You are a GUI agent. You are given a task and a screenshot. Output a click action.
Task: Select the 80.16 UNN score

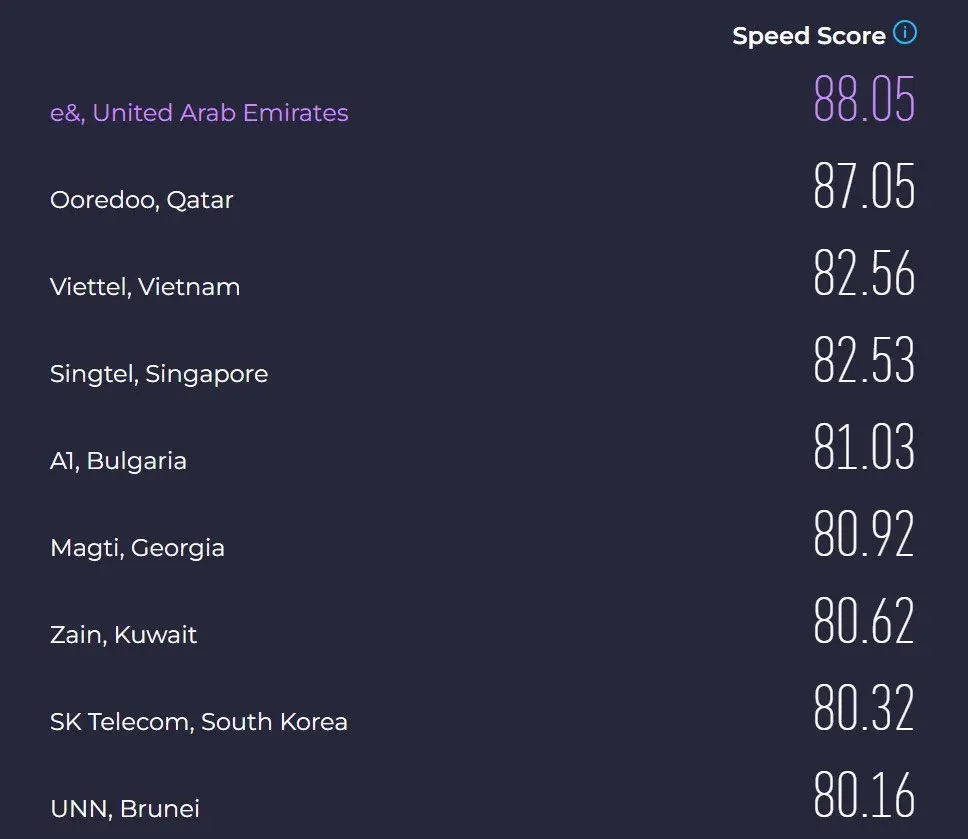point(864,795)
